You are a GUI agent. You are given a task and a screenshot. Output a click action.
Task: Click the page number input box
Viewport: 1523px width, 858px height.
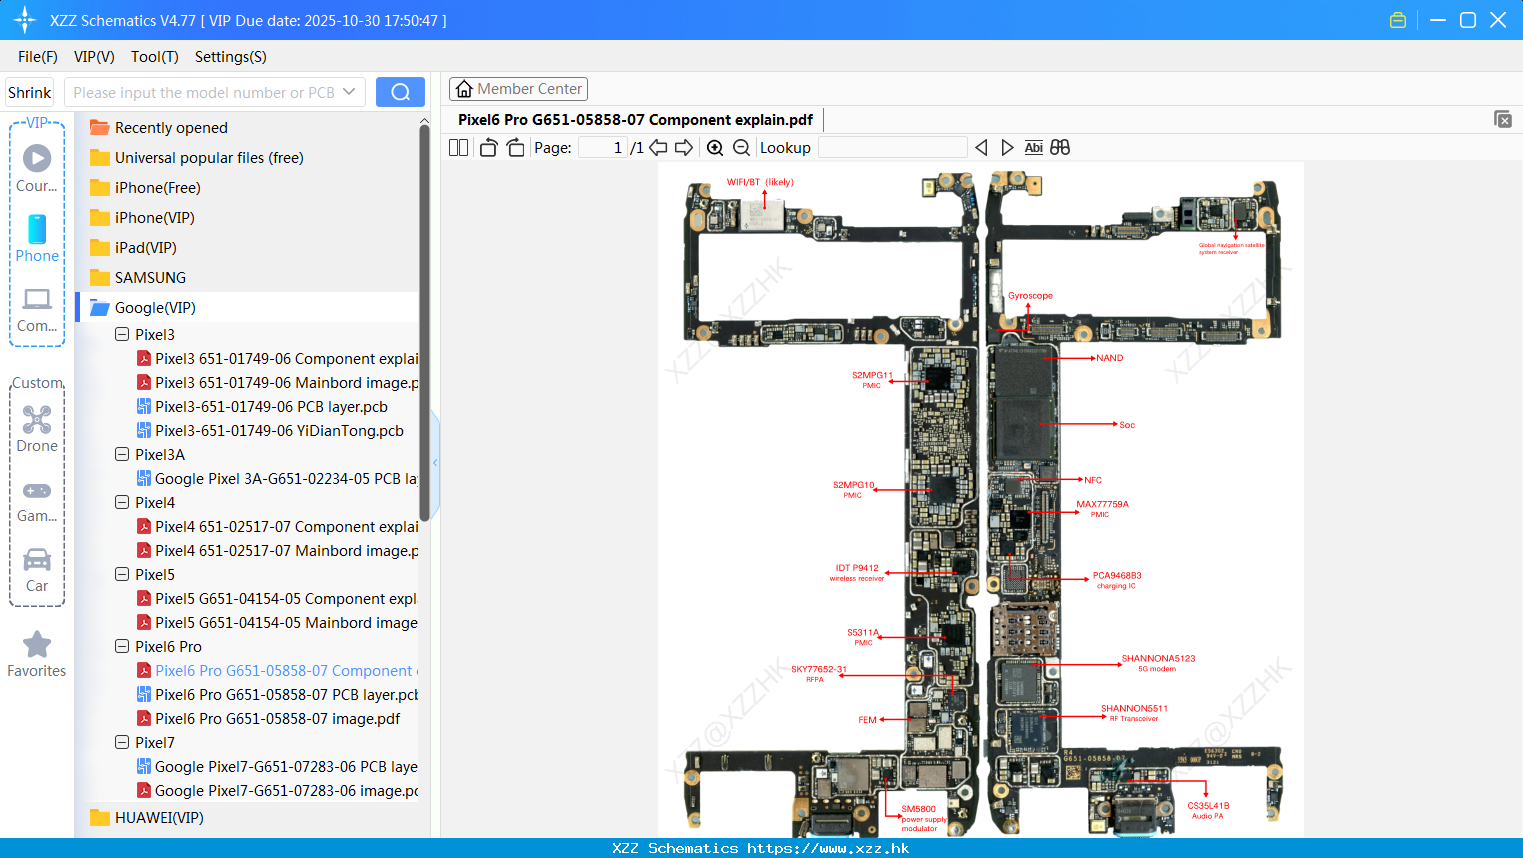[x=603, y=147]
